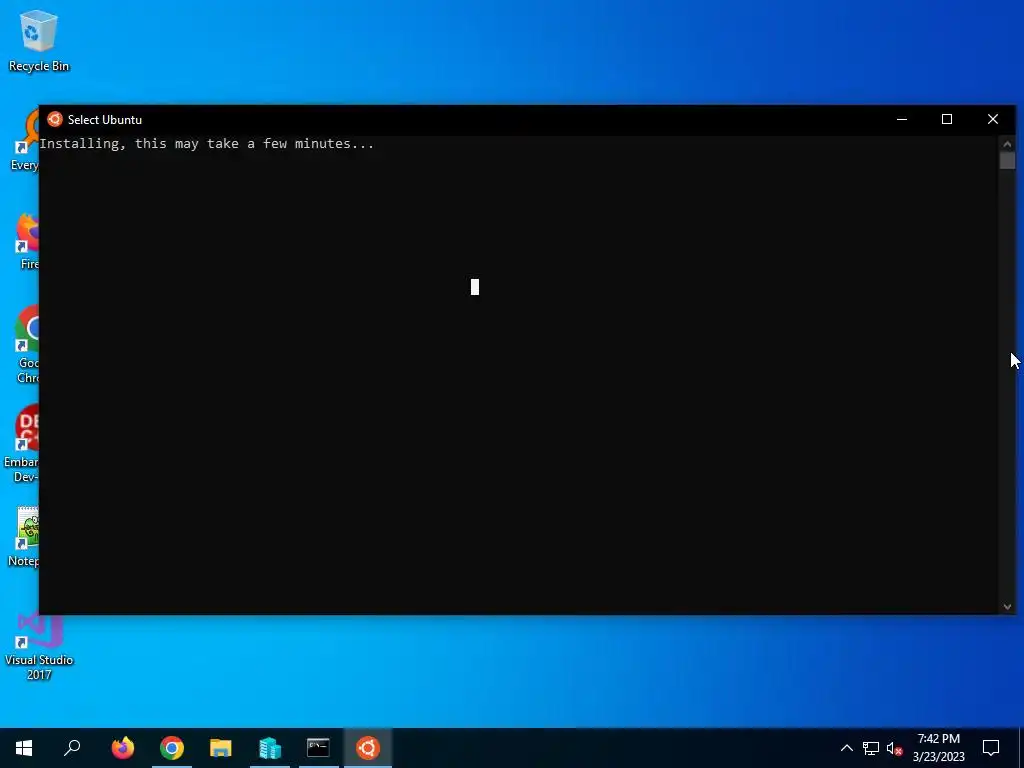Launch Firefox from the taskbar
1024x768 pixels.
click(123, 748)
